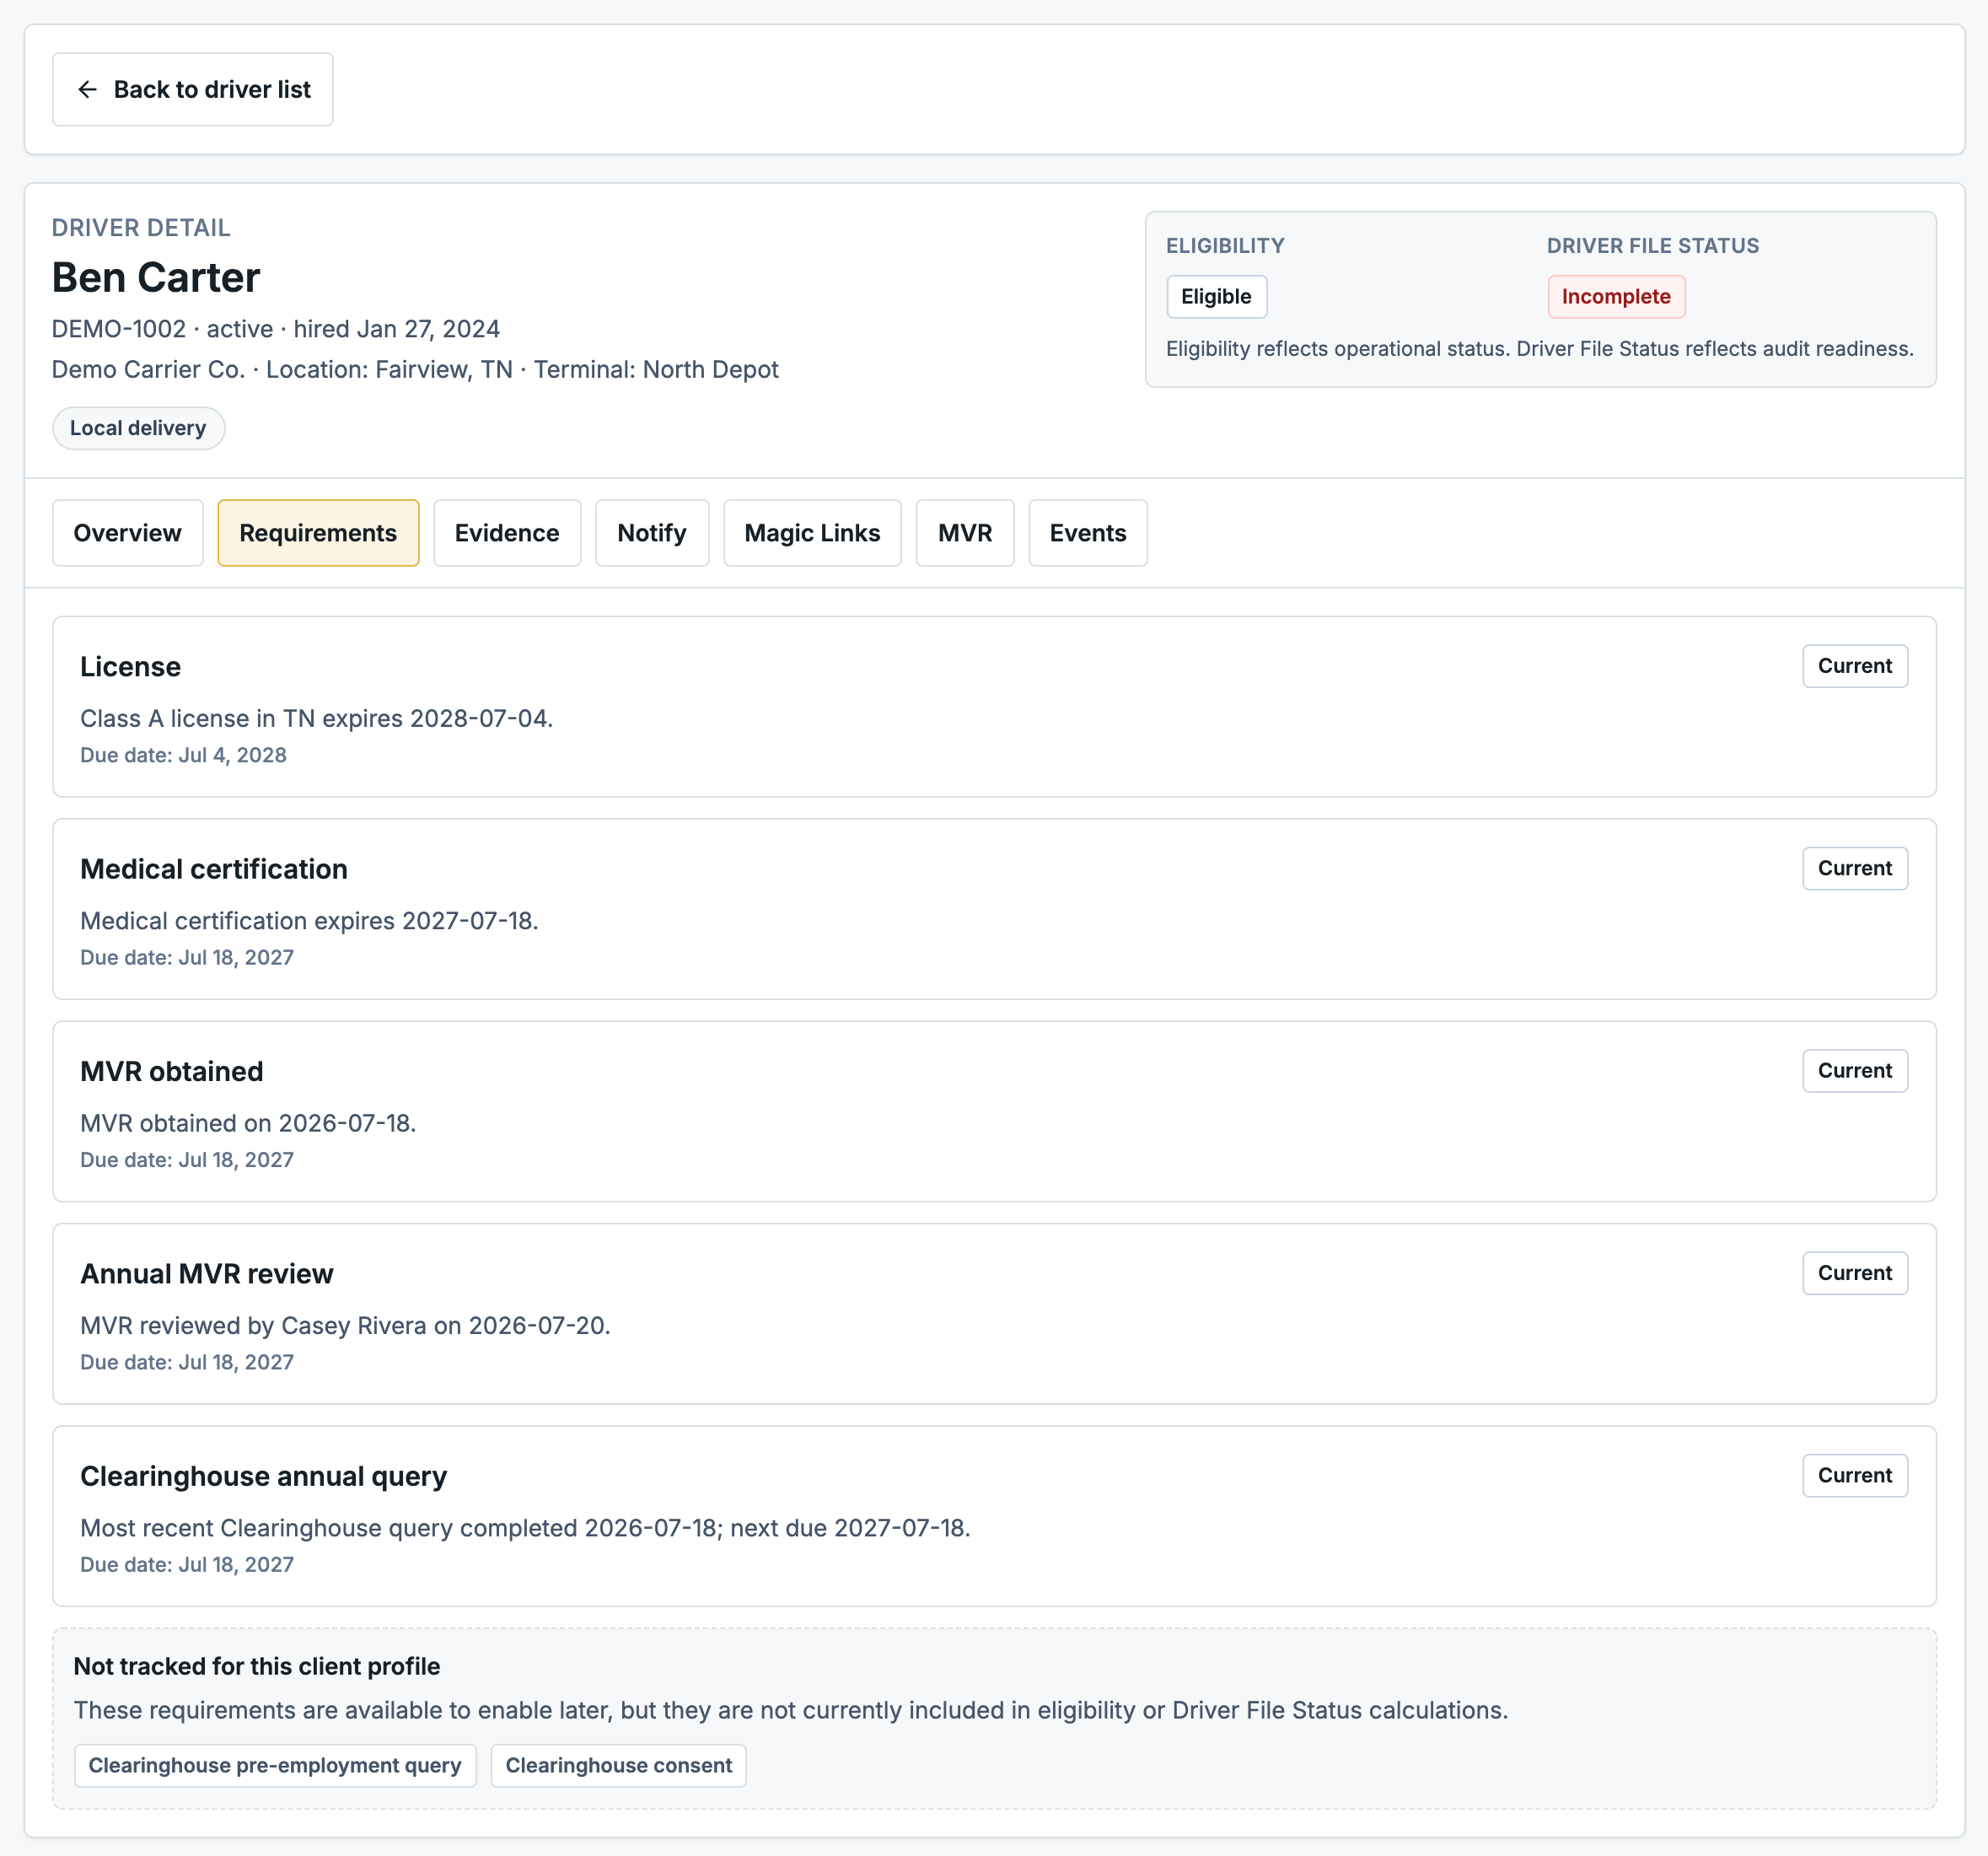Image resolution: width=1988 pixels, height=1856 pixels.
Task: Click the License requirement heading
Action: 131,667
